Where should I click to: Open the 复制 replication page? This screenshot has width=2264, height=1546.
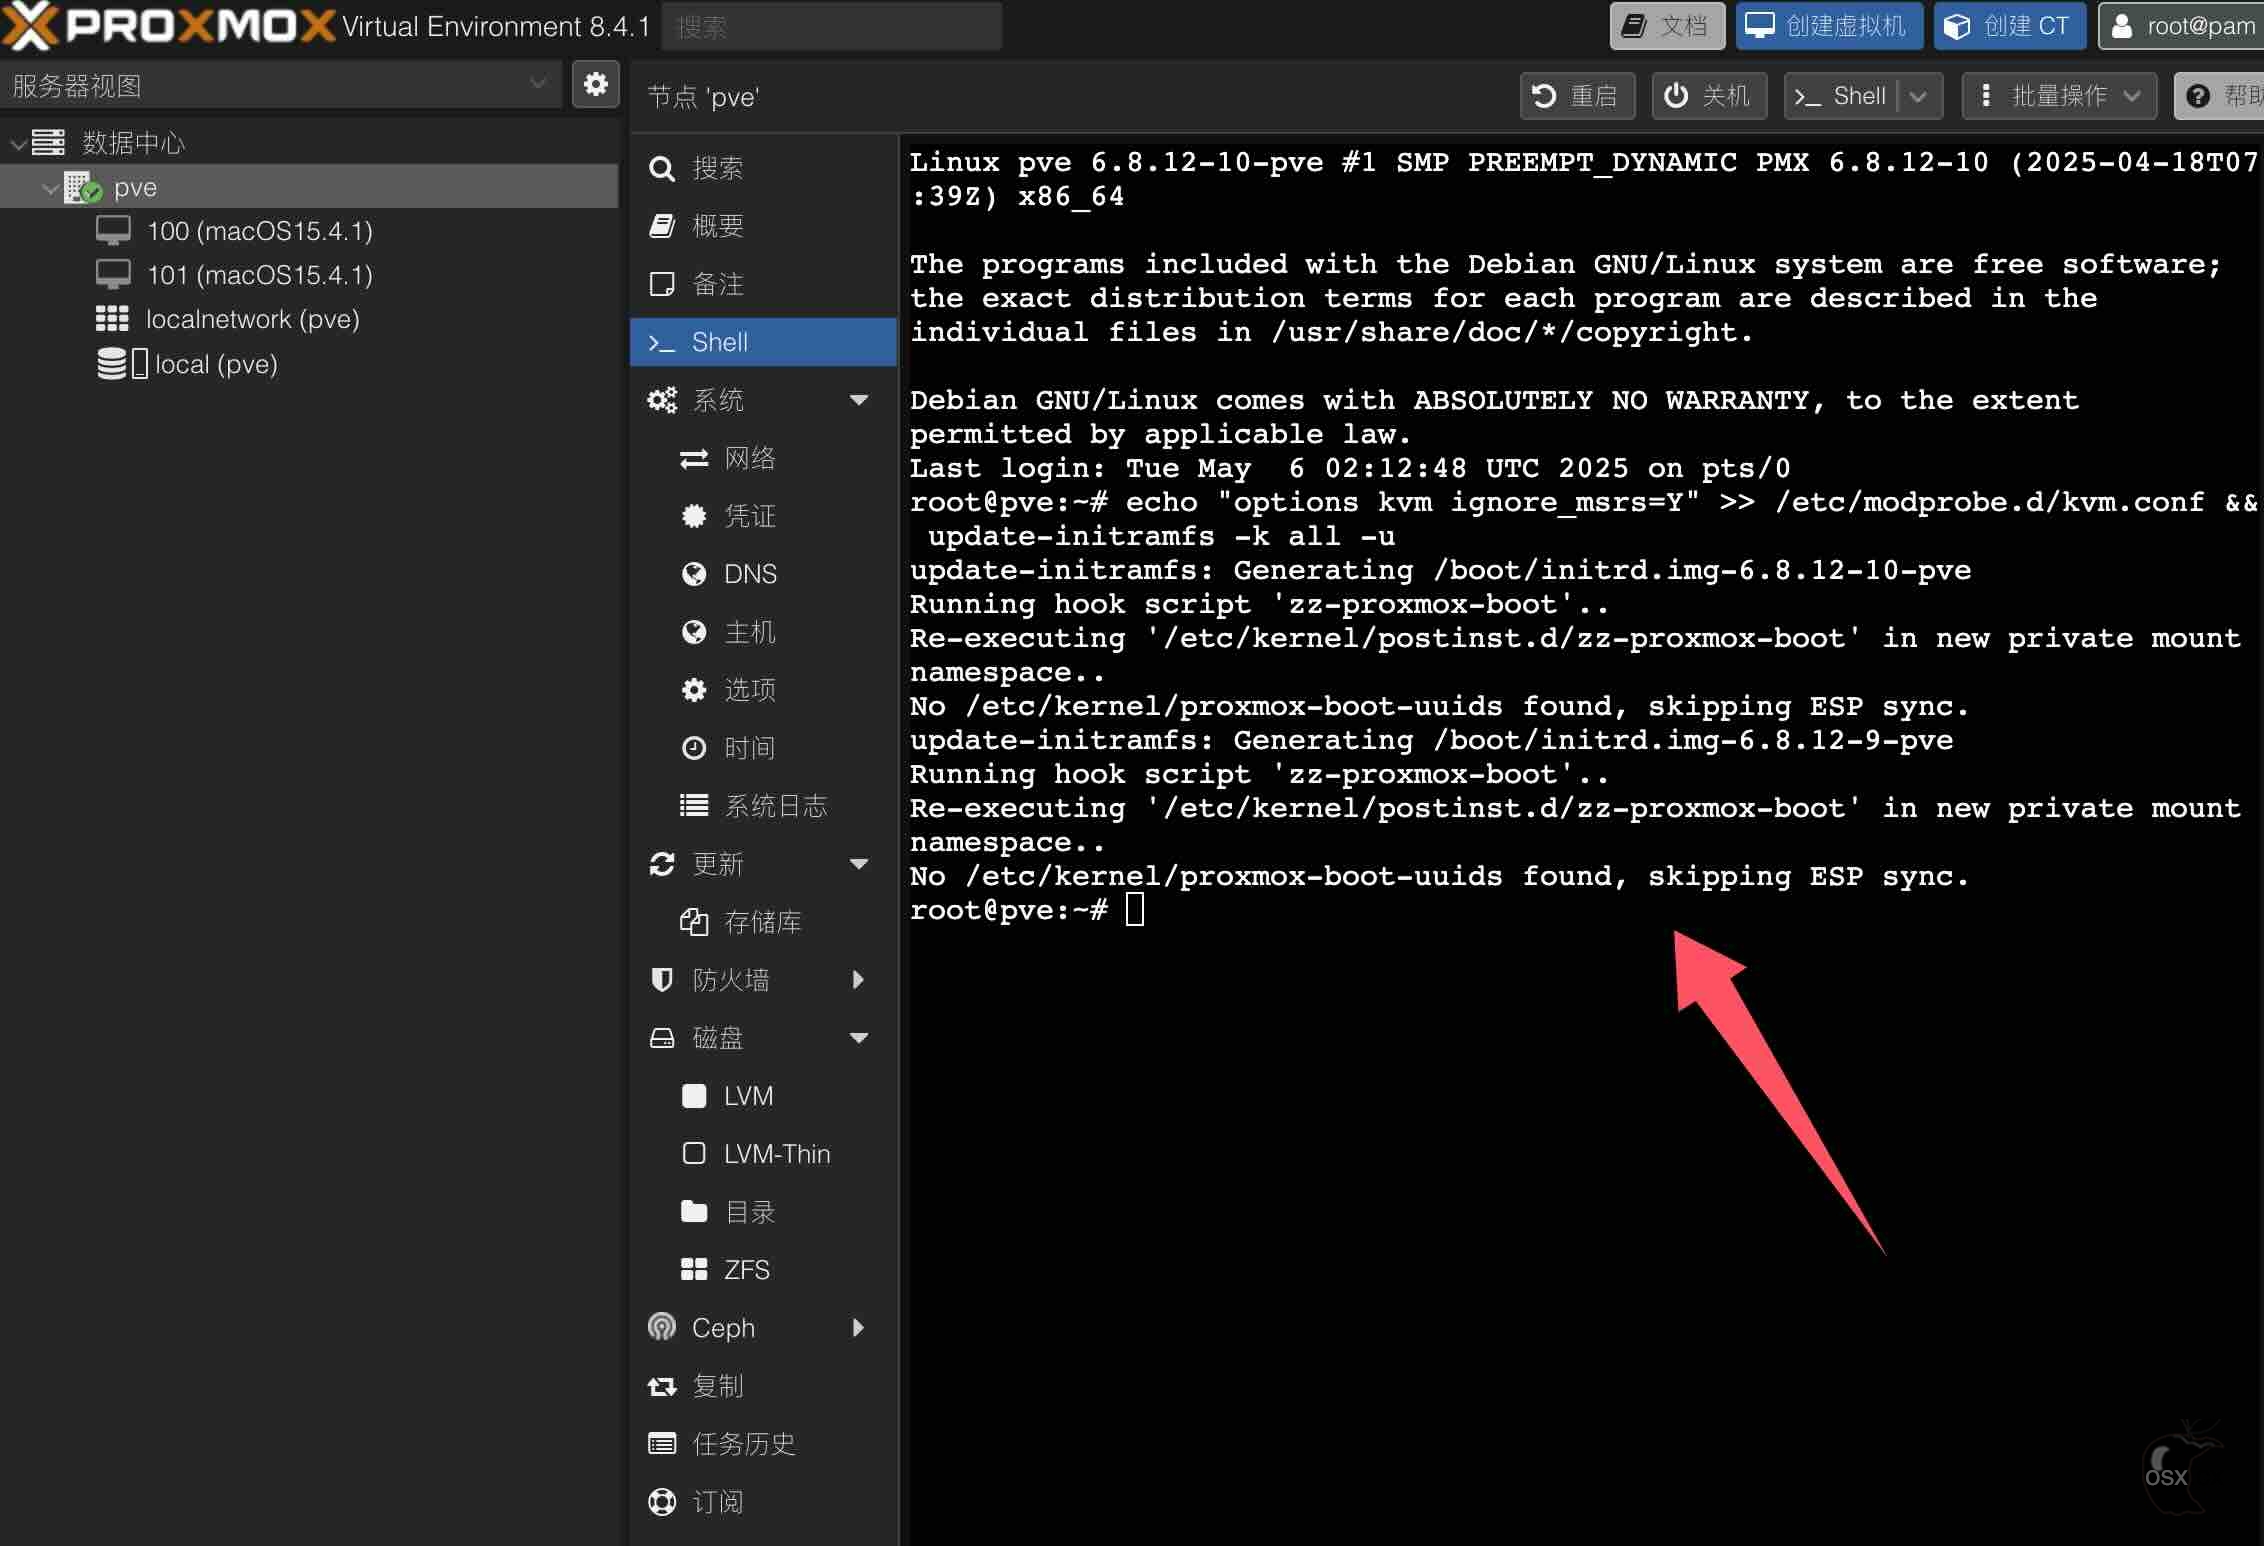[x=763, y=1386]
